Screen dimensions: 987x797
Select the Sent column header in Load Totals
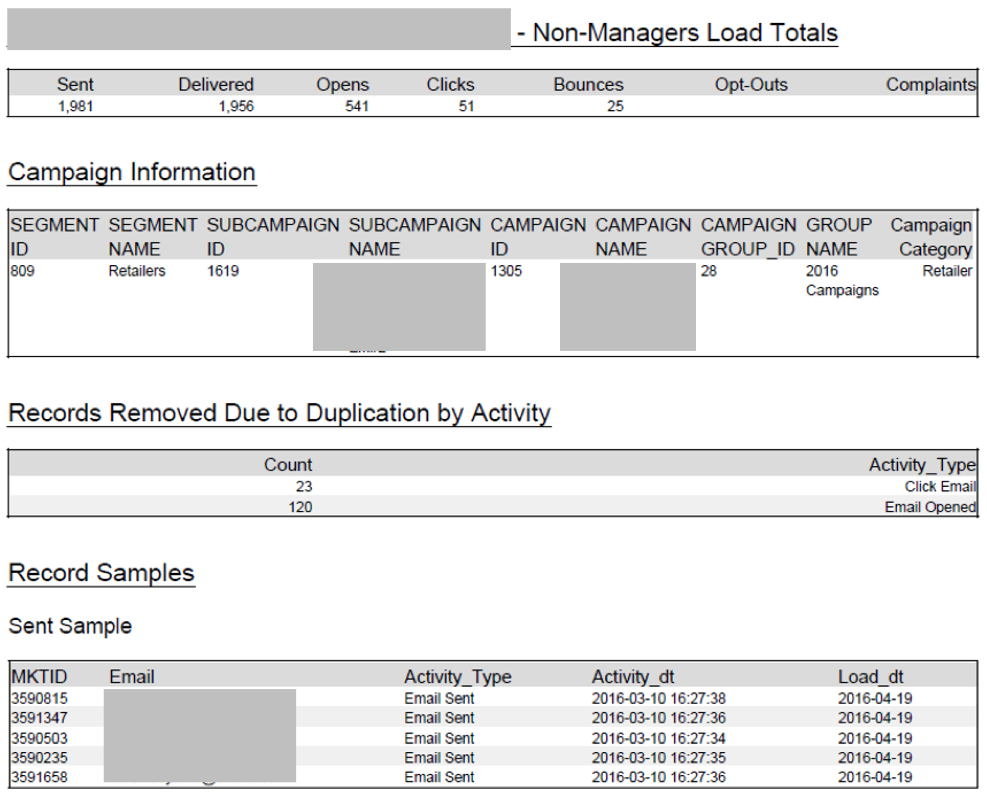click(75, 84)
